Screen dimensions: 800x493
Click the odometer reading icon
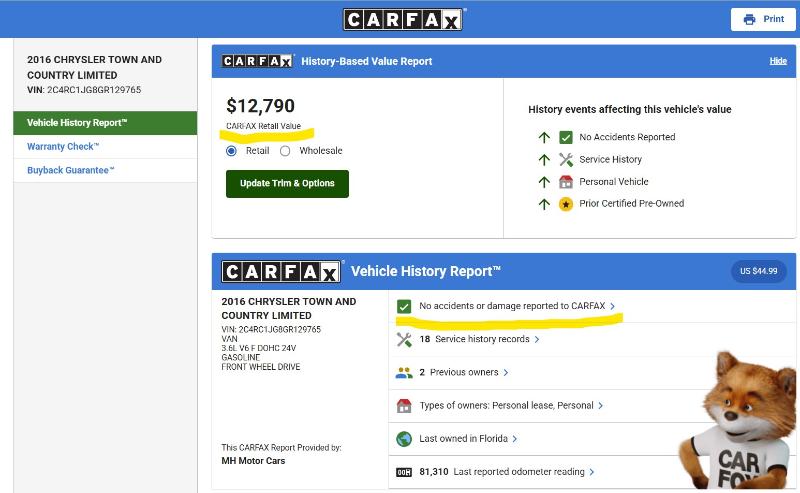(404, 472)
